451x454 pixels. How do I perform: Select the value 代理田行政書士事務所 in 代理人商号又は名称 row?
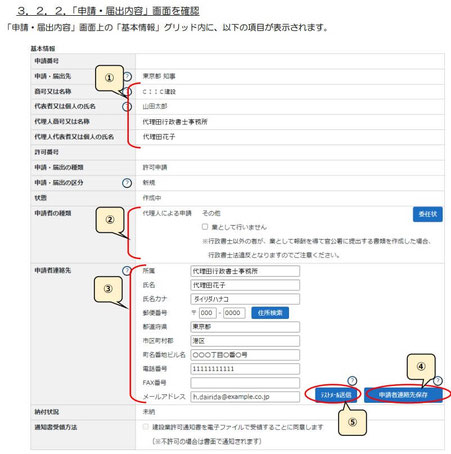point(175,122)
